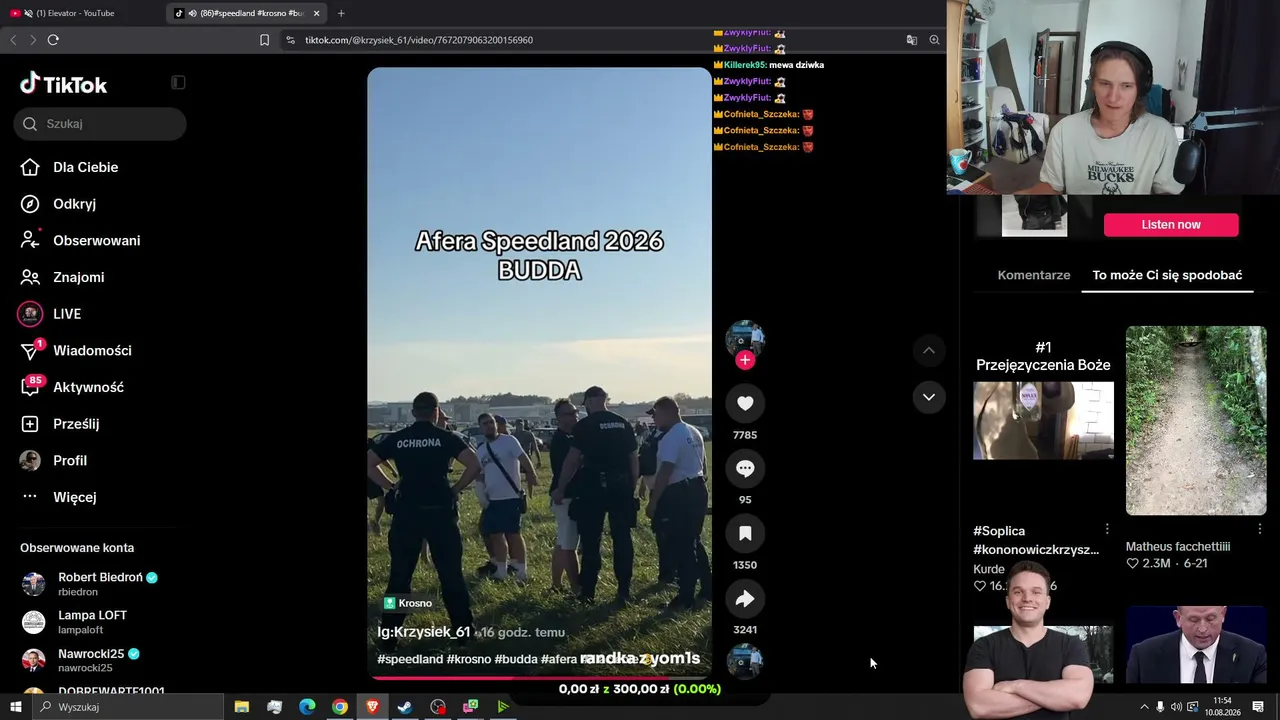Open Steam from taskbar

pyautogui.click(x=405, y=707)
